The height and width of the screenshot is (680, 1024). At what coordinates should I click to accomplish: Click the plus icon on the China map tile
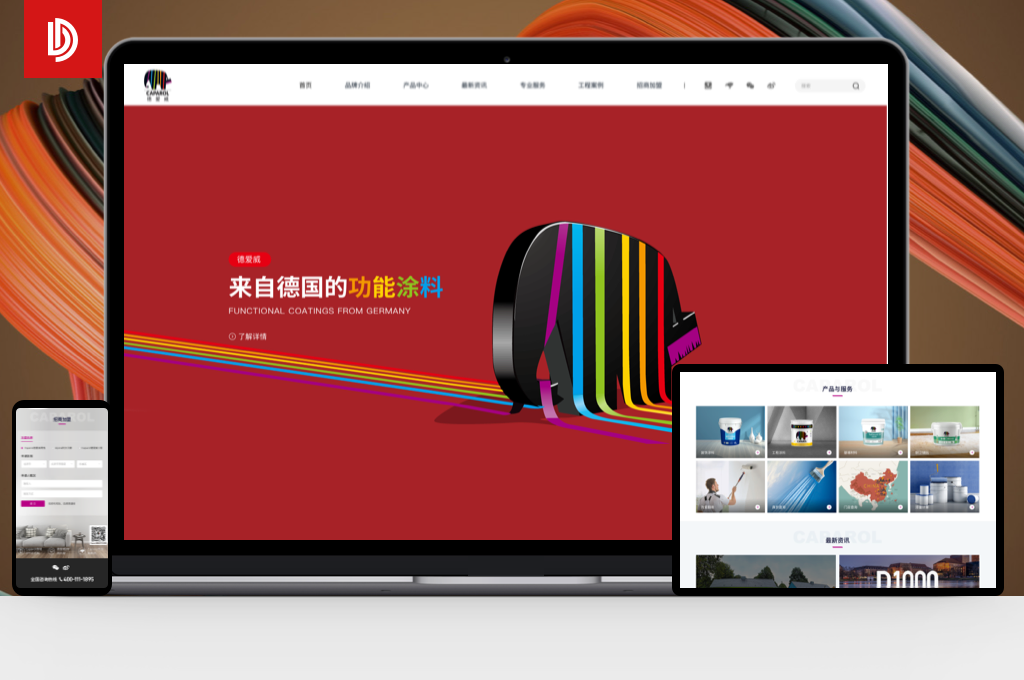point(900,507)
